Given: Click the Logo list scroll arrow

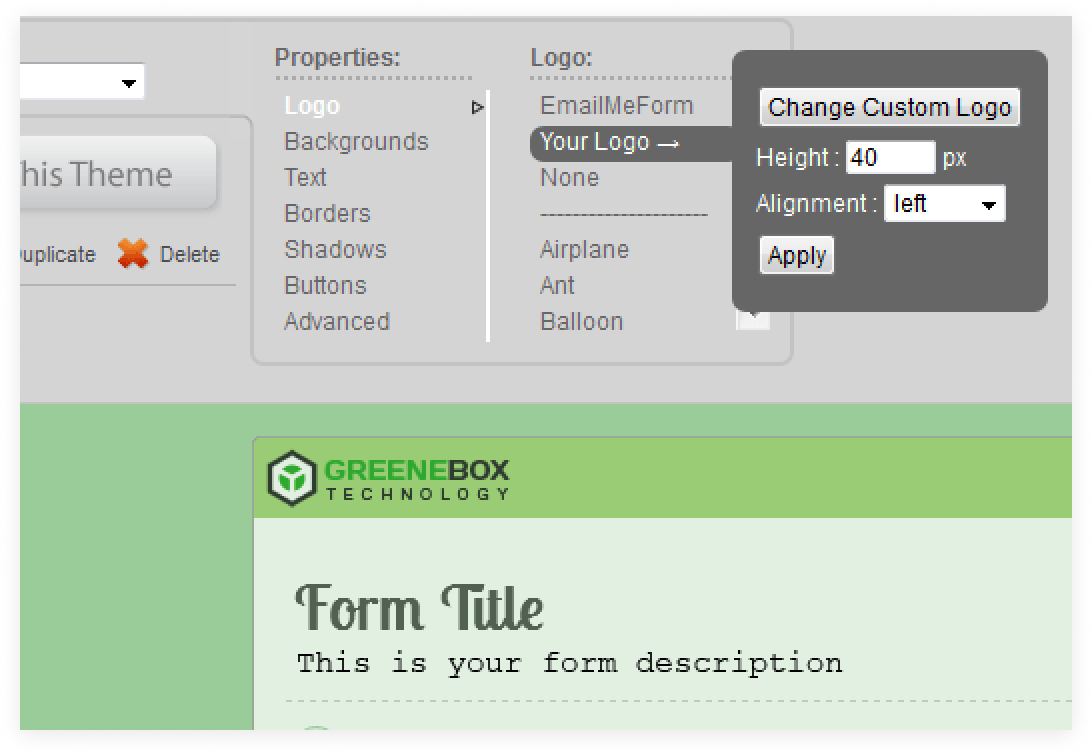Looking at the screenshot, I should click(753, 320).
